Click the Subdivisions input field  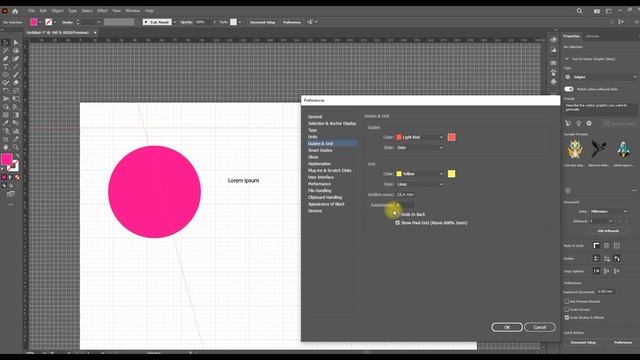[405, 205]
